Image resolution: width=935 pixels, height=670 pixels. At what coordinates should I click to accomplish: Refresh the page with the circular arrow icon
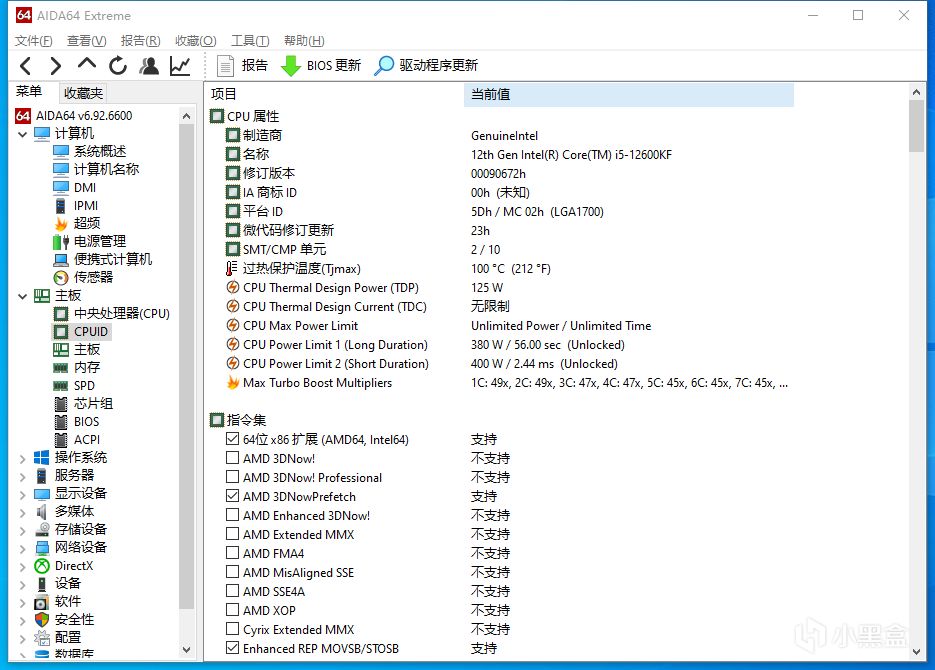[118, 66]
